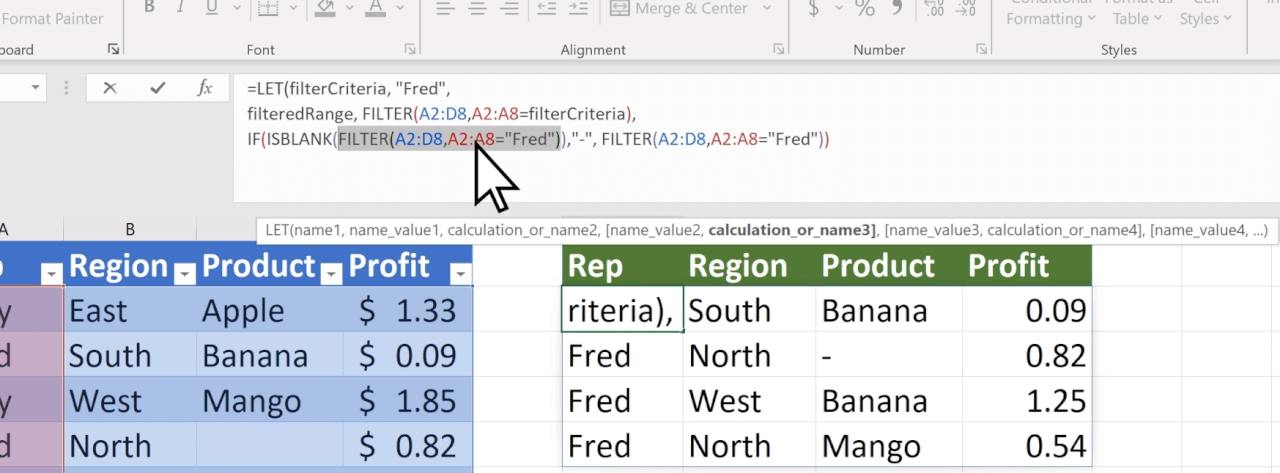Click the borders icon

(268, 8)
